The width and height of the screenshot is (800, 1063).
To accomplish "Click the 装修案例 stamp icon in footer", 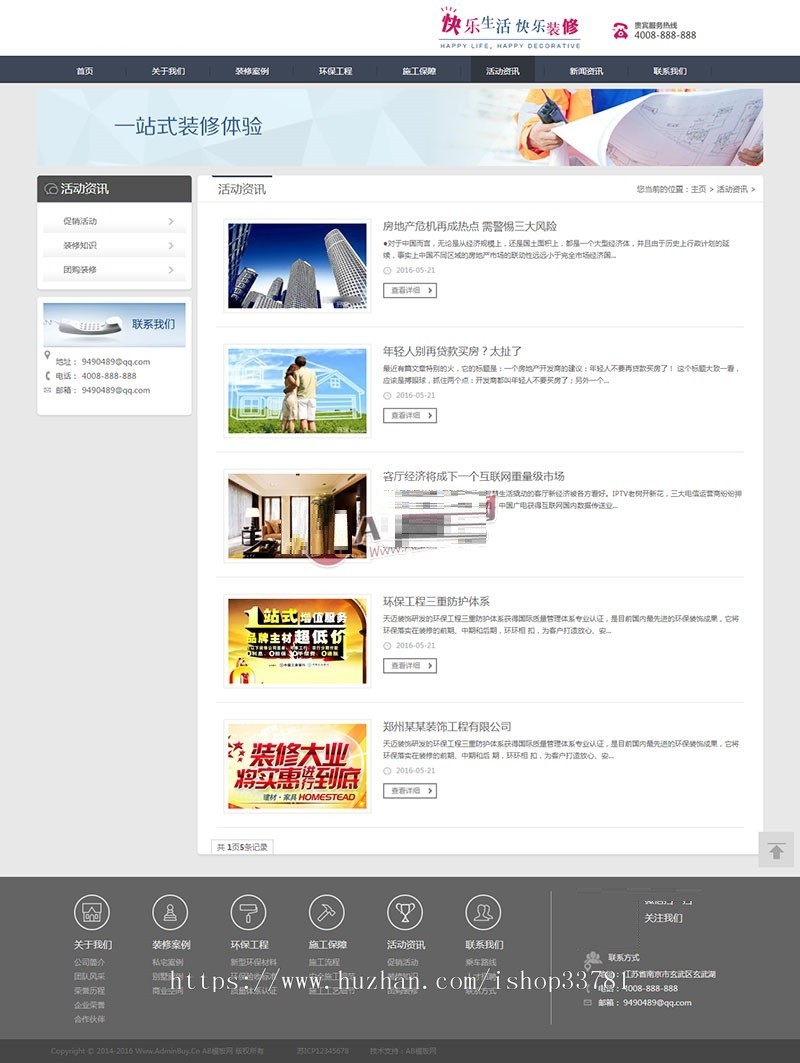I will pyautogui.click(x=170, y=912).
